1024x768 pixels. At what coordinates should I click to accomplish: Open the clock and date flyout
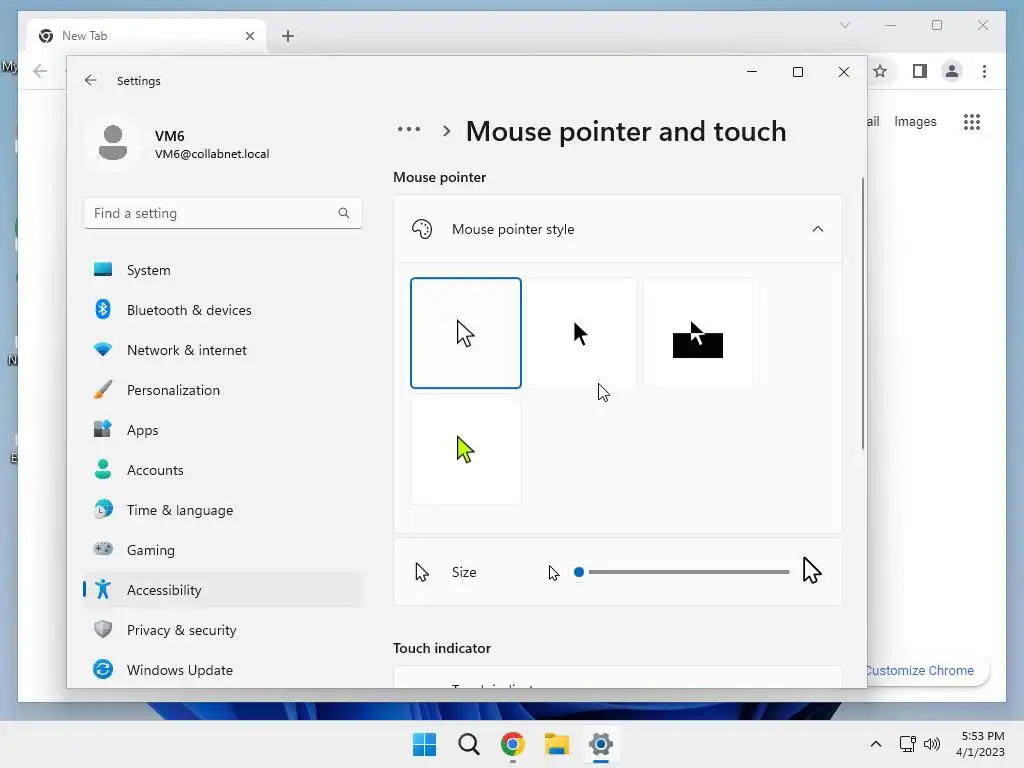980,744
